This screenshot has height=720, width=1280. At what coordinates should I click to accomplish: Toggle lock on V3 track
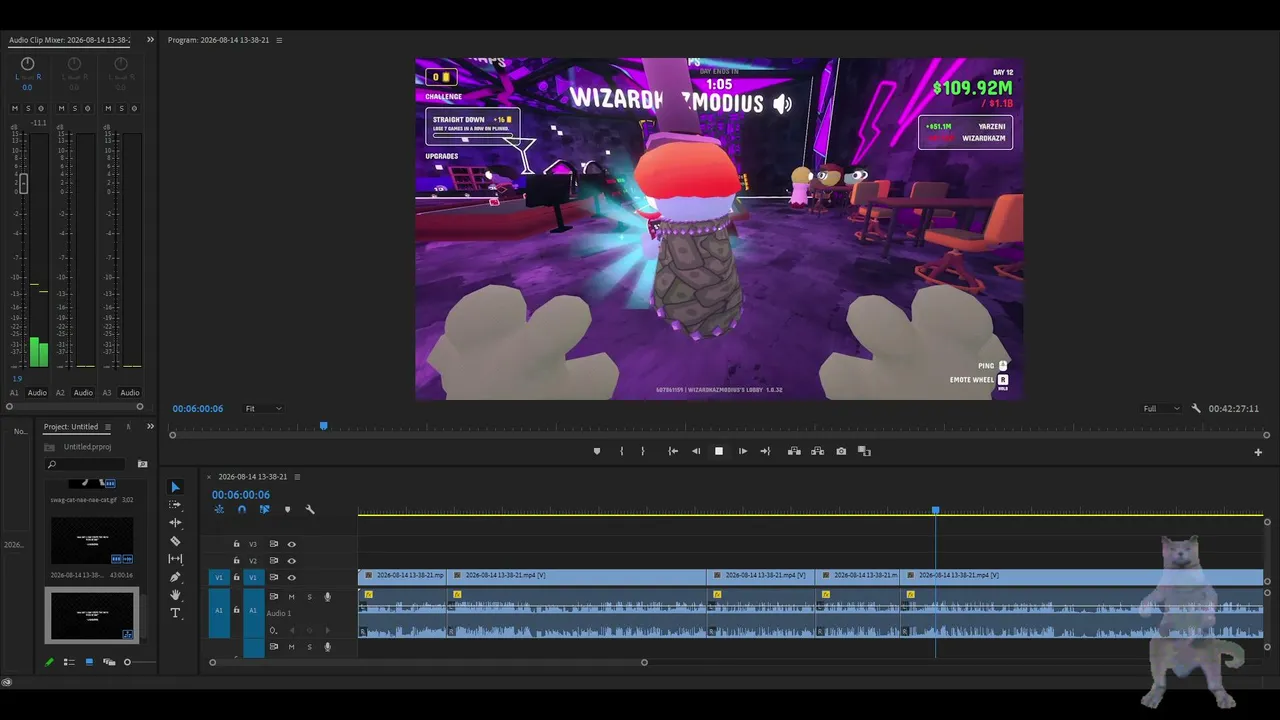(x=236, y=544)
